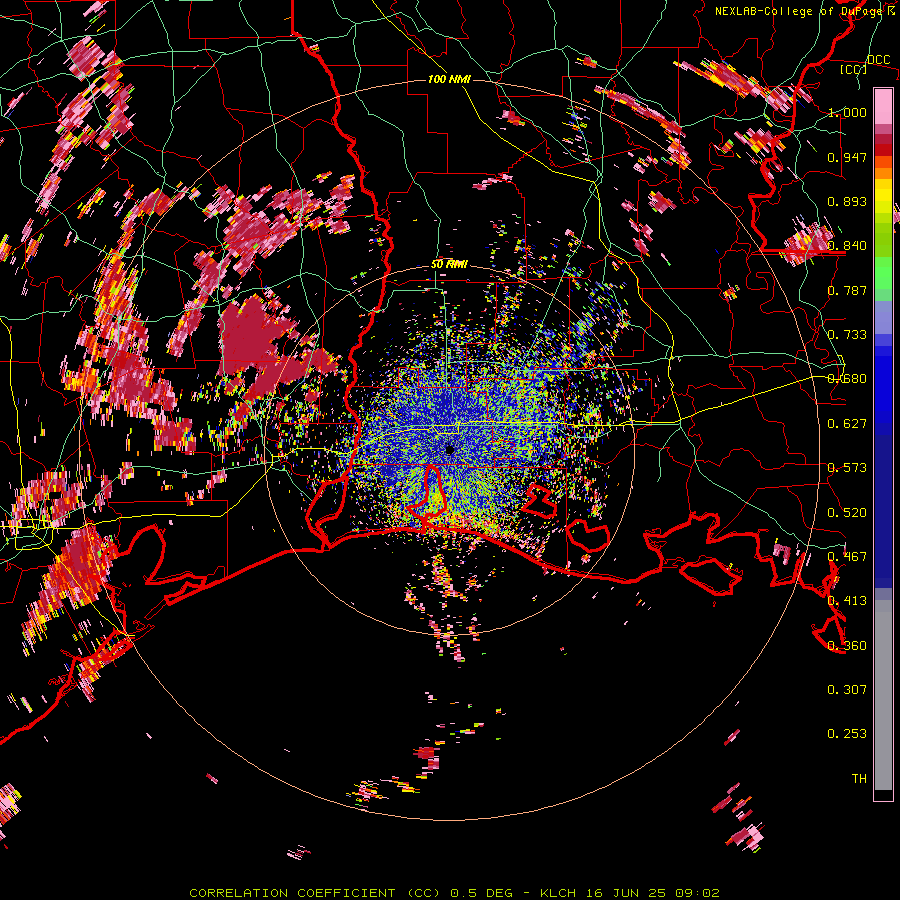This screenshot has height=900, width=900.
Task: Click the TH threshold label on the legend
Action: click(x=859, y=779)
